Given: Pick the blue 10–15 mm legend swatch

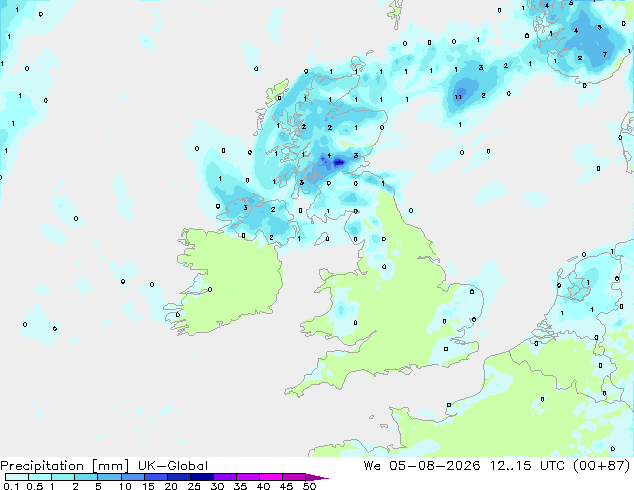Looking at the screenshot, I should tap(133, 477).
